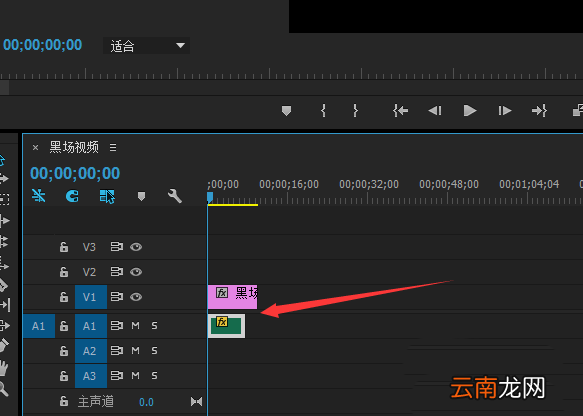Click timeline ruler at 00;01;04;04

coord(529,184)
